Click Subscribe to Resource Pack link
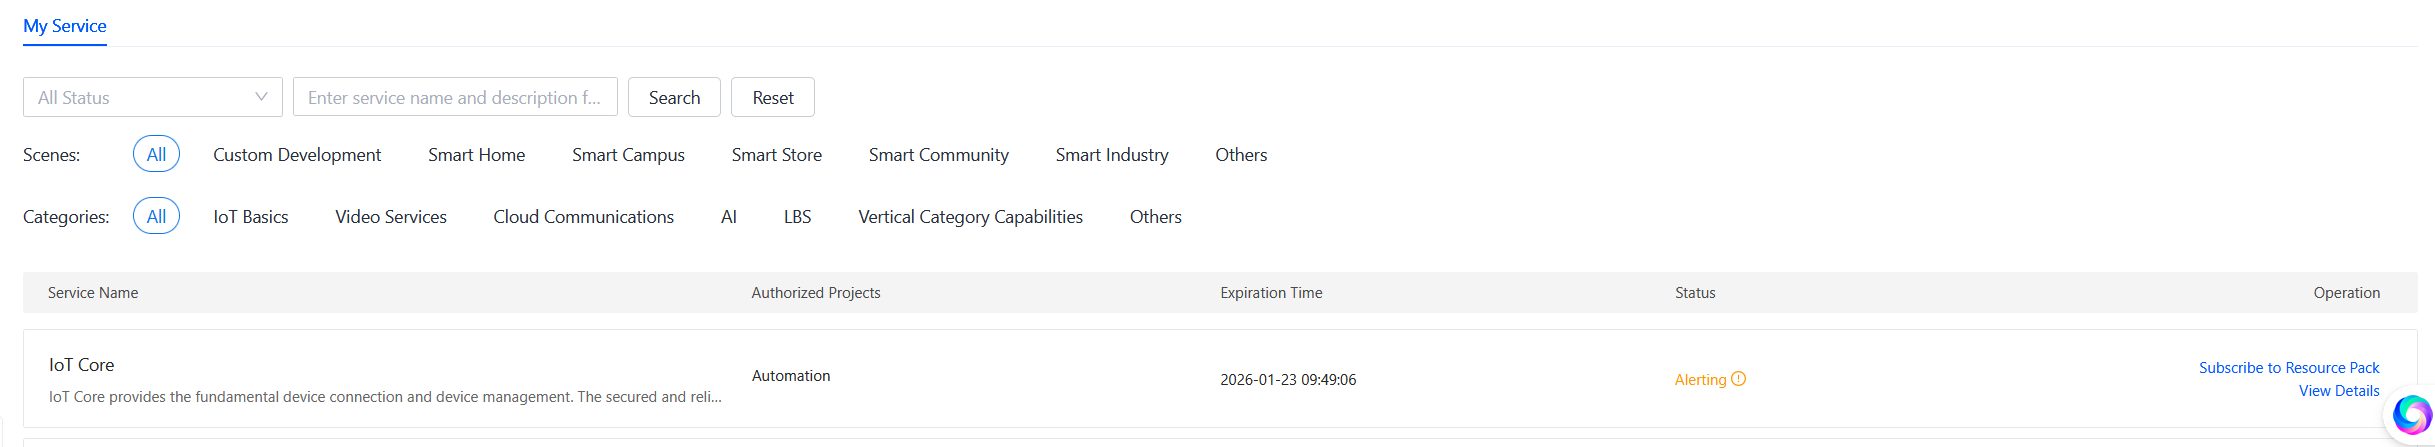Screen dimensions: 2435x447 tap(2288, 368)
